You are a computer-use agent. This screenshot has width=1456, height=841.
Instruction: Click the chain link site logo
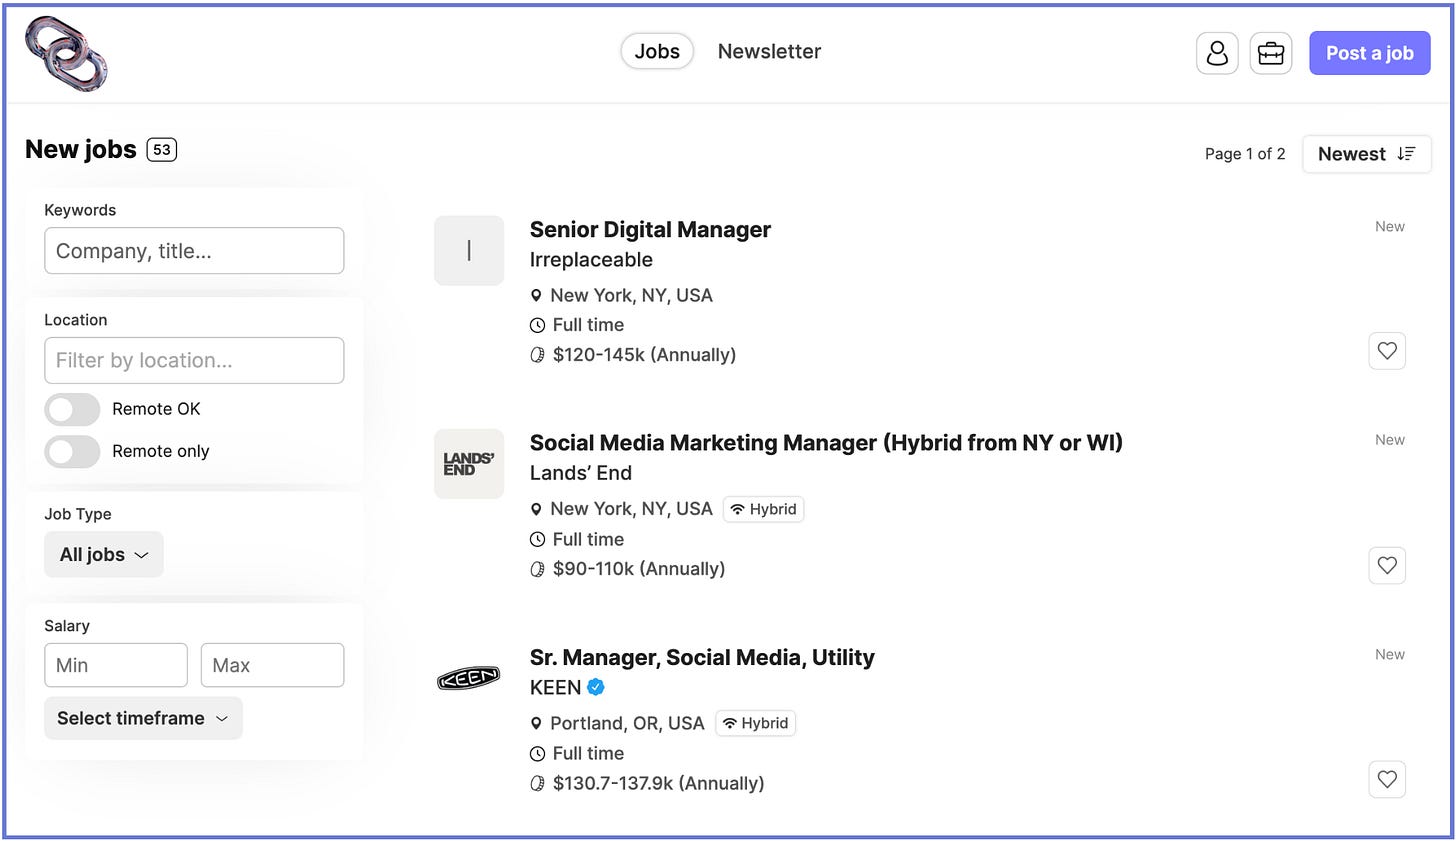click(66, 53)
